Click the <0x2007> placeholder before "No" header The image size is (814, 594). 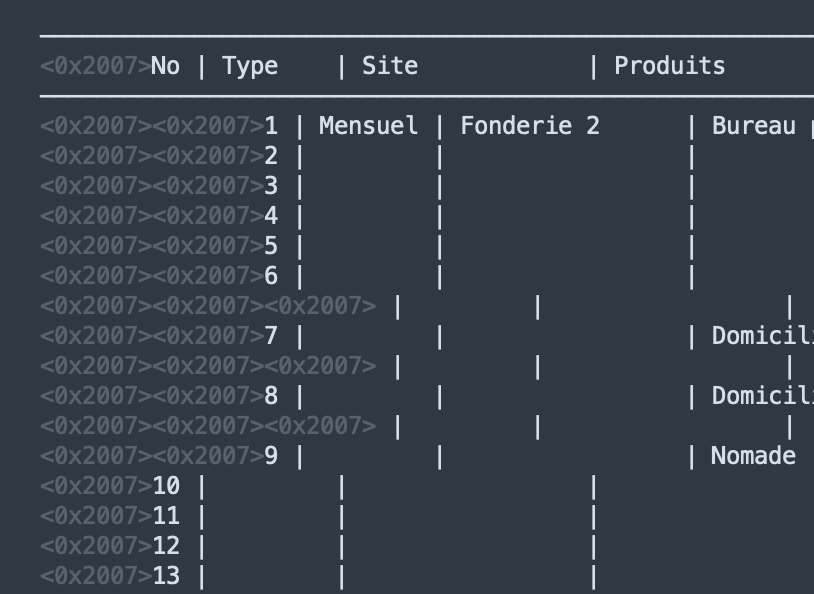[x=96, y=66]
